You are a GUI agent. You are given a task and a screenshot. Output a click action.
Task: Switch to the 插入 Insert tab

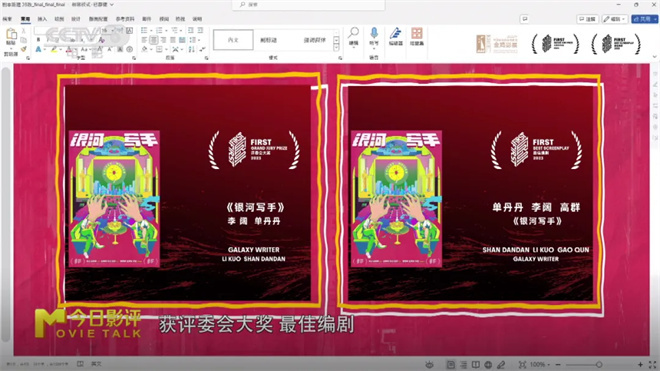point(42,19)
